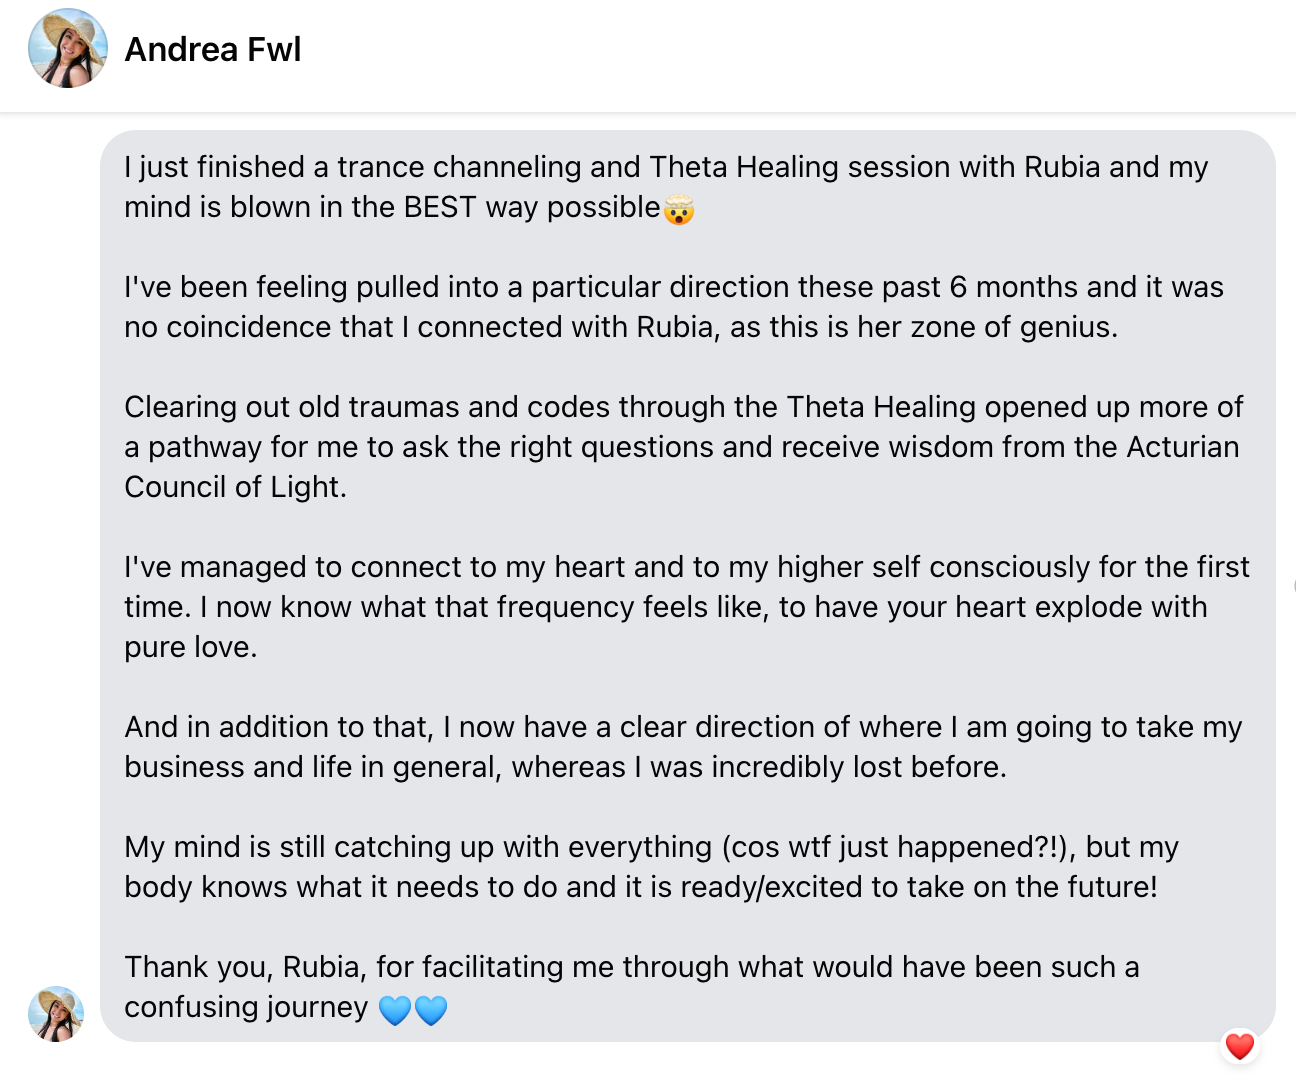Click the words 'pure love.' in the message
The image size is (1296, 1080).
tap(191, 647)
